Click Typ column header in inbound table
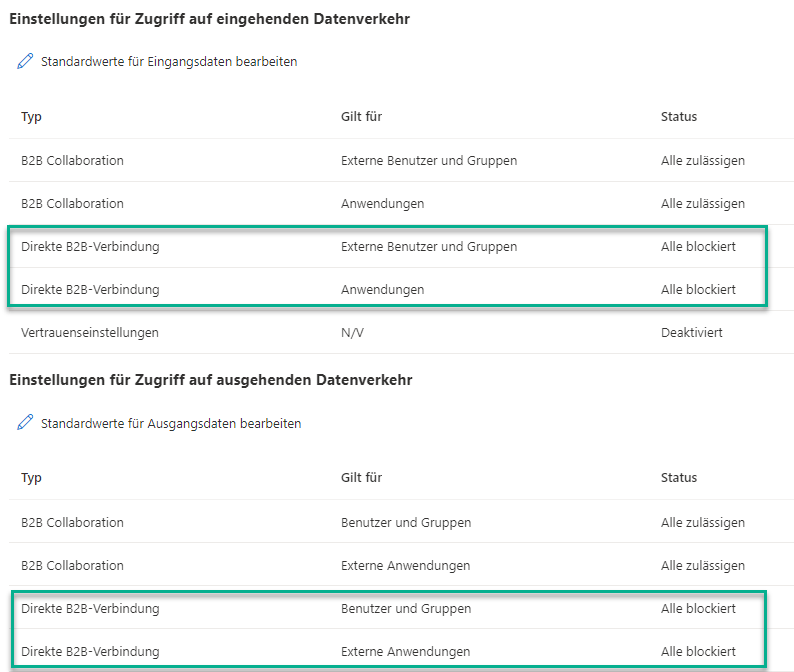Image resolution: width=794 pixels, height=672 pixels. point(31,117)
